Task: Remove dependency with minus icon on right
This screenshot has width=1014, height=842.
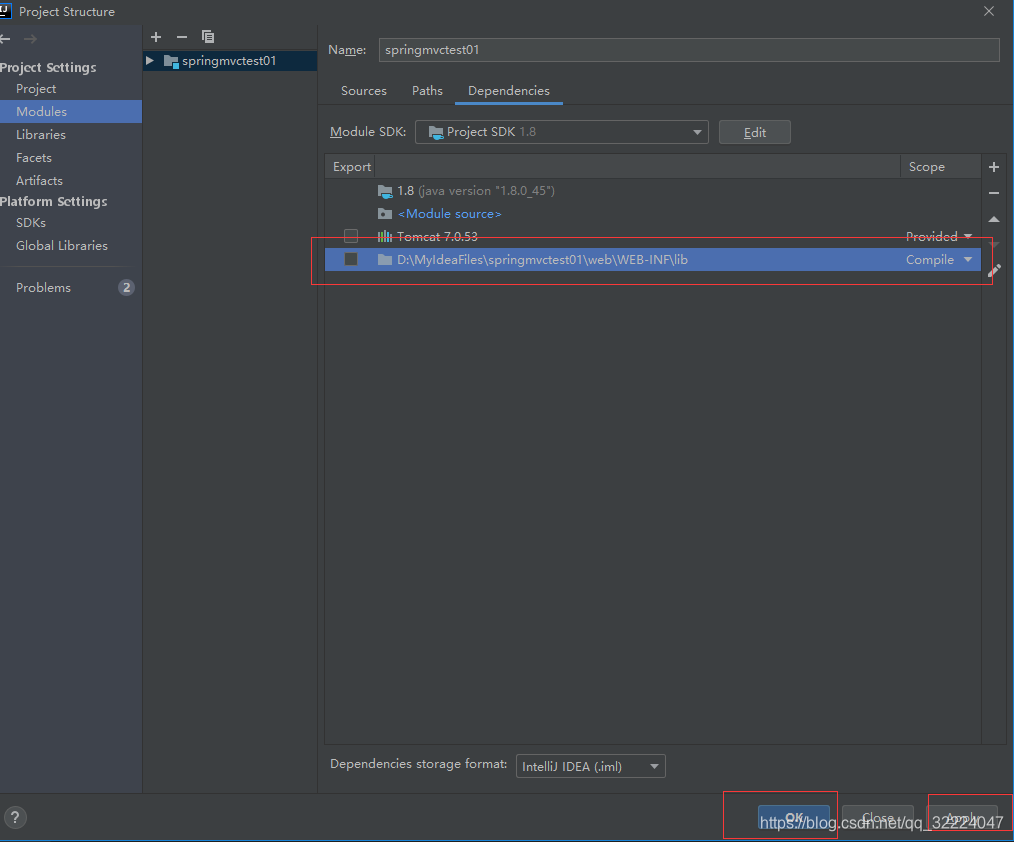Action: tap(994, 193)
